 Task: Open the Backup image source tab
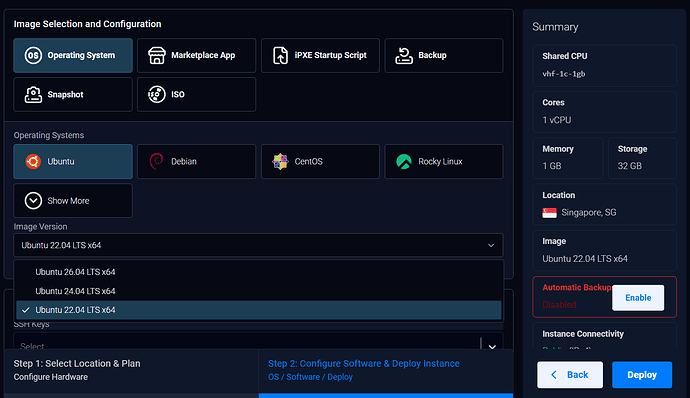pos(444,55)
